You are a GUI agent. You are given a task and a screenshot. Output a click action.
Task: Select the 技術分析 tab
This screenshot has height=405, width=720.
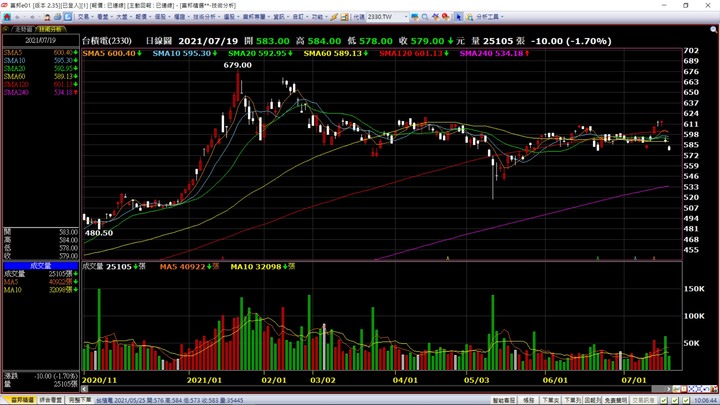coord(51,29)
